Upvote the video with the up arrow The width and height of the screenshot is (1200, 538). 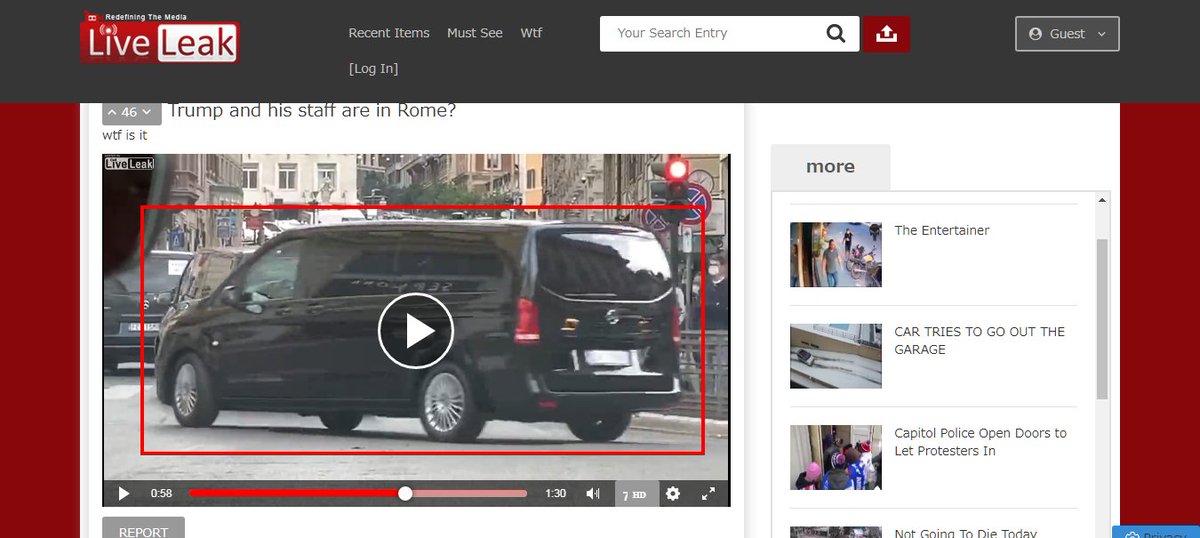click(112, 112)
